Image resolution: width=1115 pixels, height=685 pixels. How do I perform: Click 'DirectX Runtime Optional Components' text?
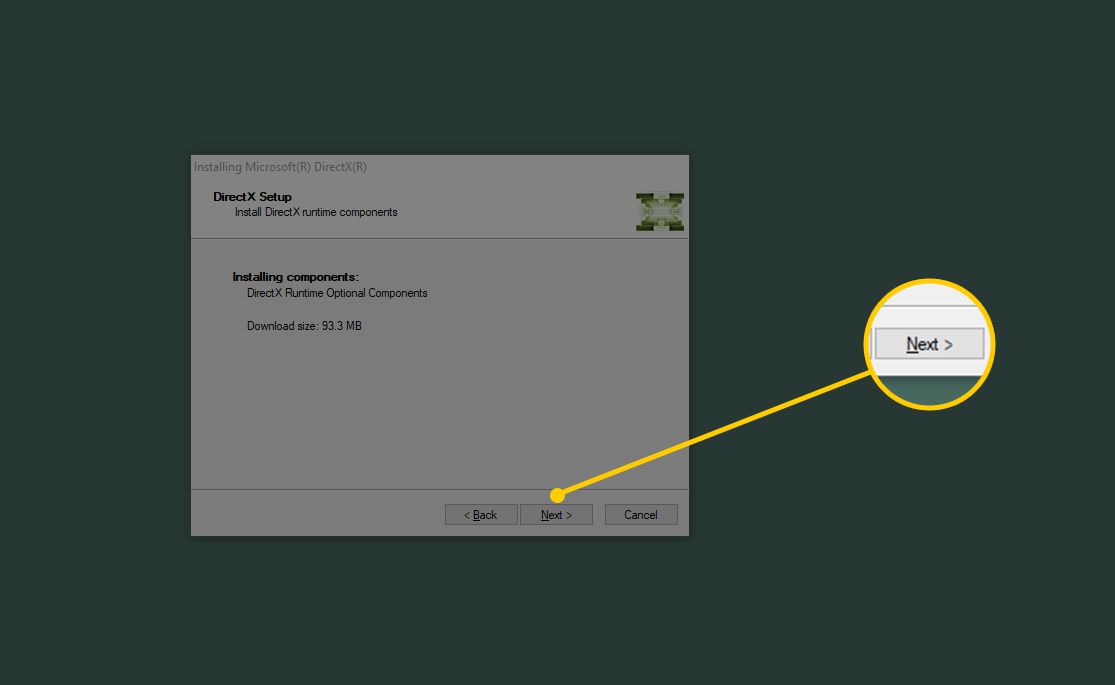(x=337, y=293)
